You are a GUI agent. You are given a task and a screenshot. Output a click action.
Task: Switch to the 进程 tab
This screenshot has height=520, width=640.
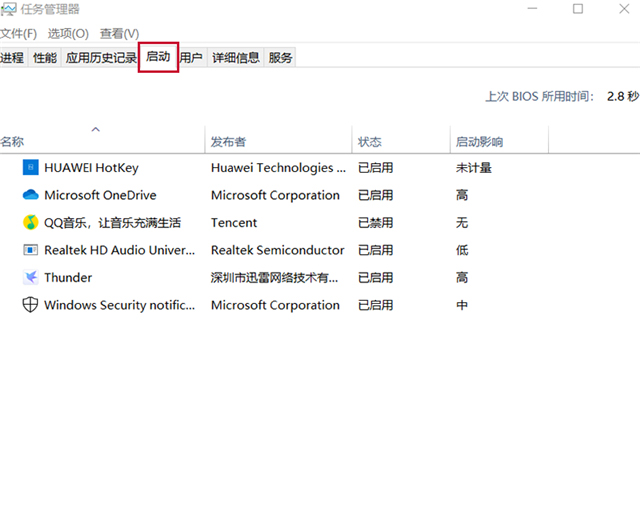coord(13,58)
